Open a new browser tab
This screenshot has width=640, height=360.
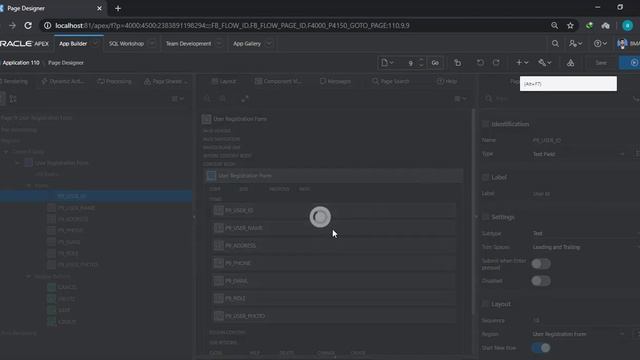point(118,8)
